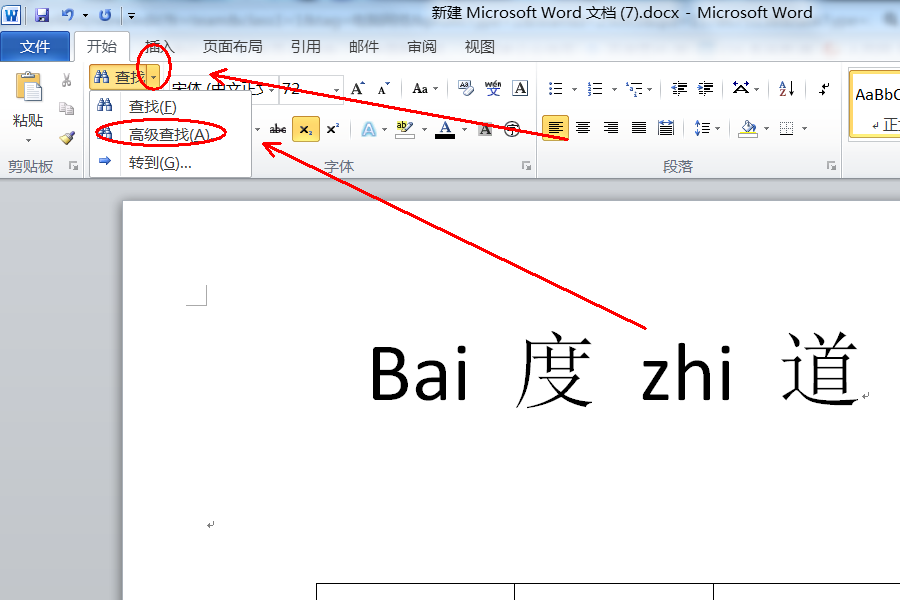
Task: Toggle character shading gray A
Action: (485, 129)
